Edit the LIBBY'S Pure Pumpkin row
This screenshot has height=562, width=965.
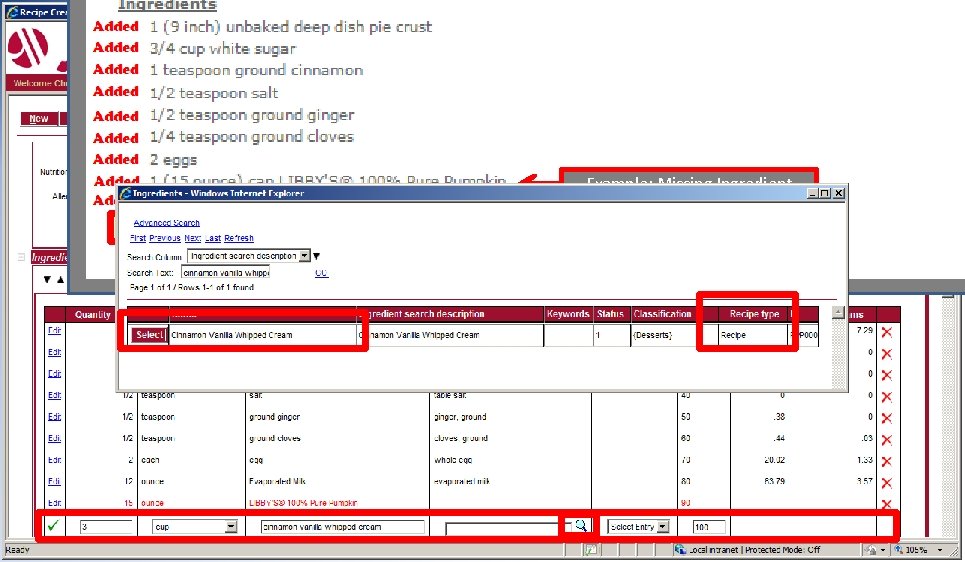pyautogui.click(x=54, y=503)
